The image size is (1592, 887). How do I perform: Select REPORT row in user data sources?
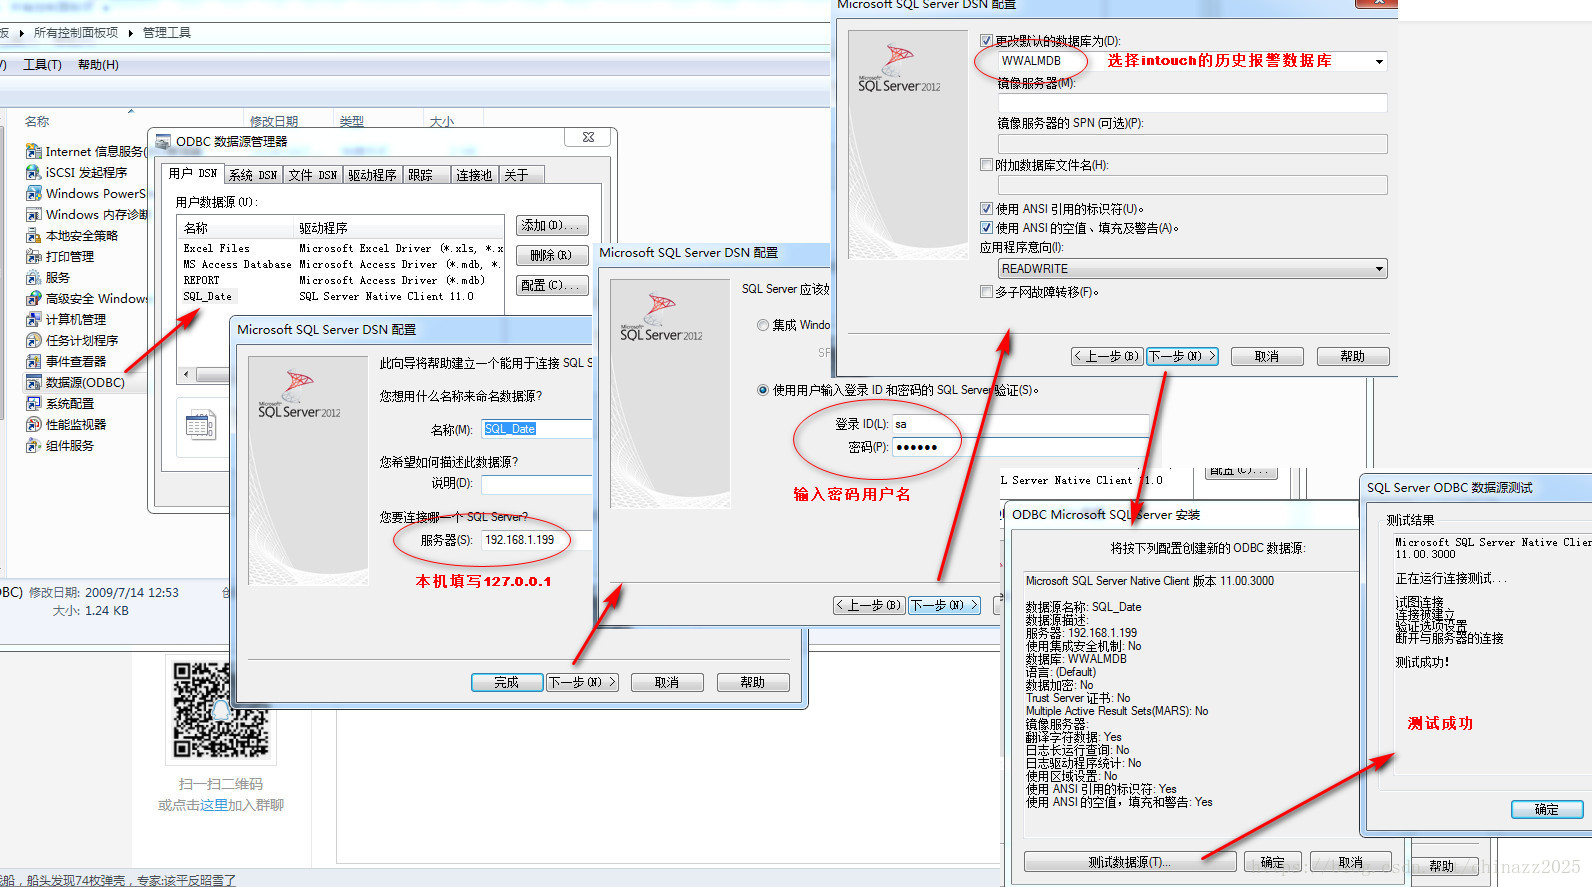(x=341, y=281)
